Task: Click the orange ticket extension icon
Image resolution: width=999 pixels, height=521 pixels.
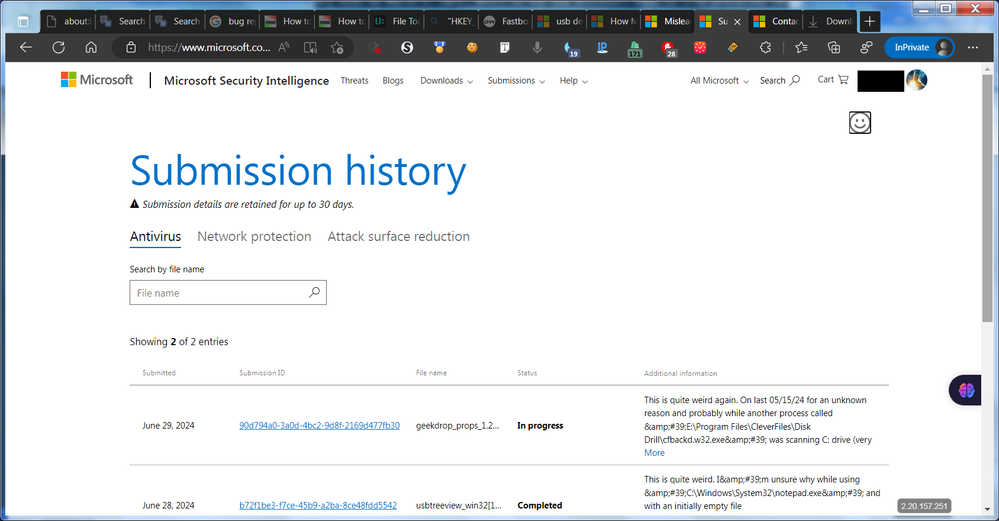Action: pos(733,47)
